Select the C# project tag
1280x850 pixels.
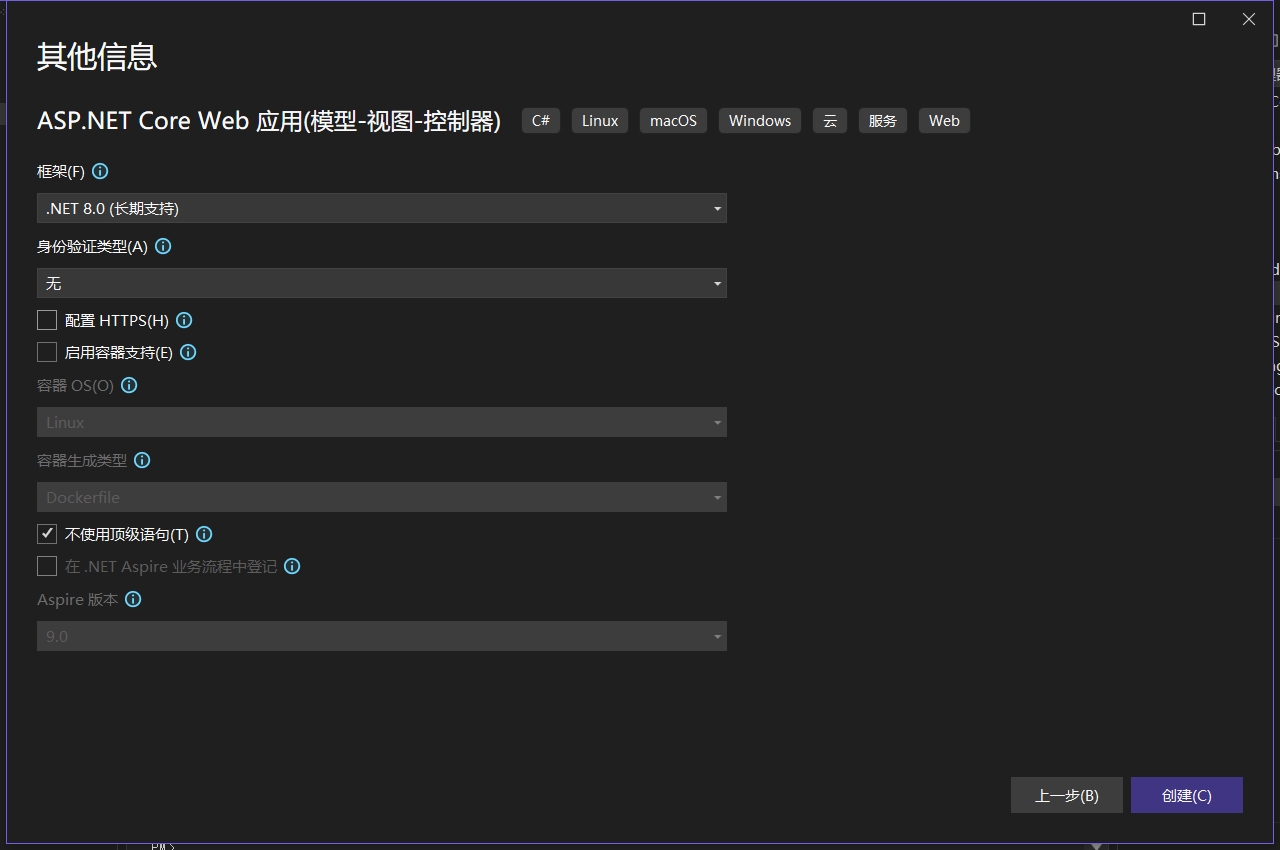[x=540, y=120]
